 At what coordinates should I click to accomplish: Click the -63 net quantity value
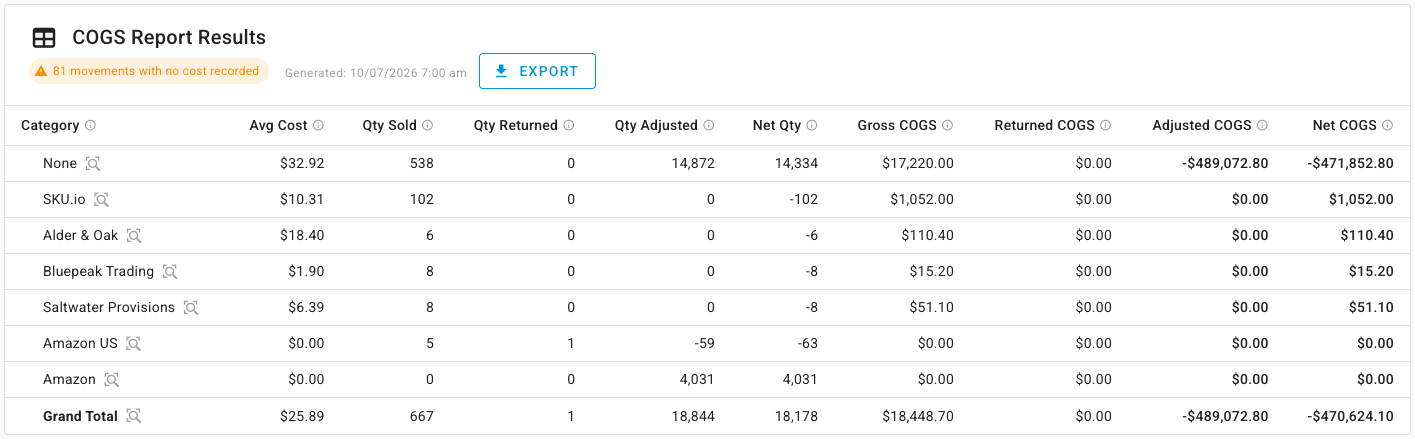point(806,343)
